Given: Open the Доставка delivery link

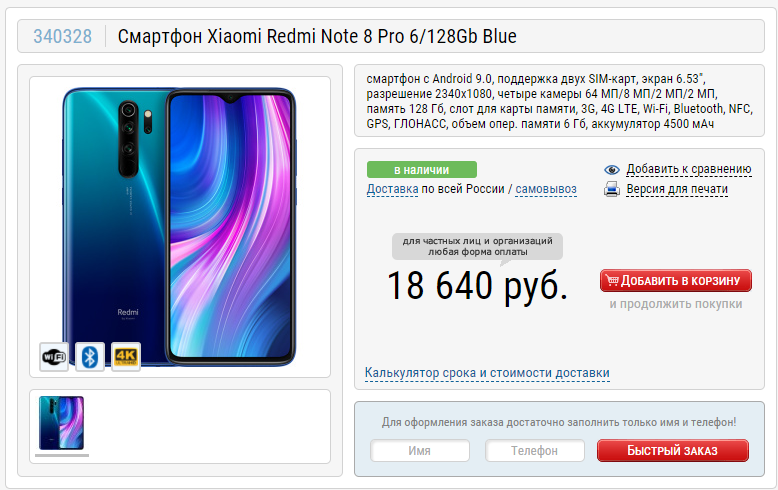Looking at the screenshot, I should pos(392,189).
